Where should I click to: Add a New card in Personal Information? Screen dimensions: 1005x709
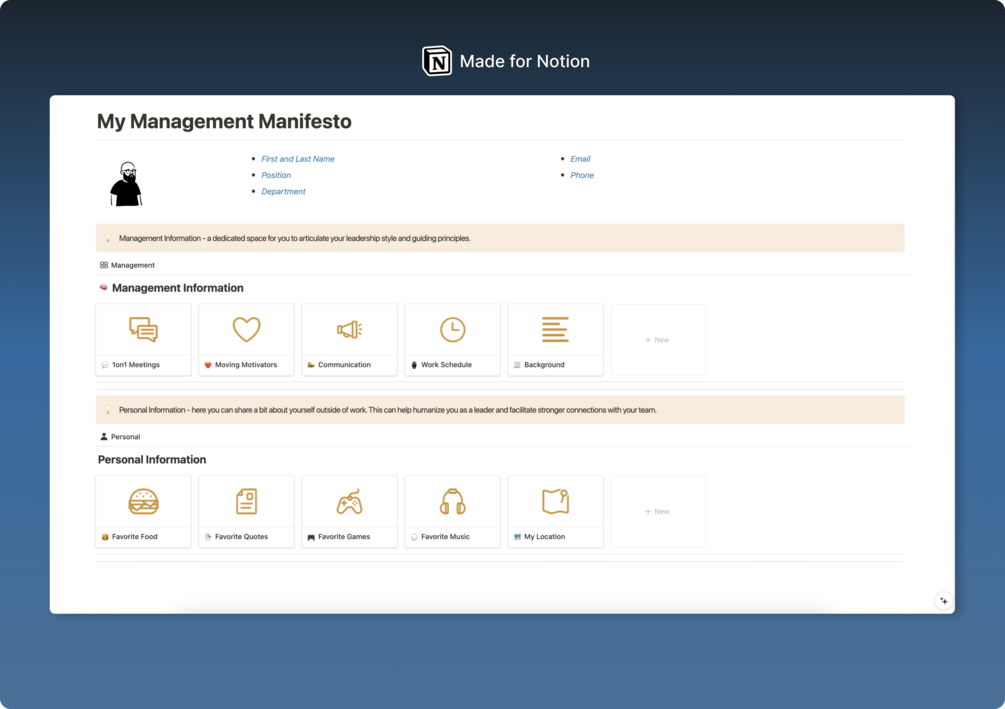[x=658, y=512]
